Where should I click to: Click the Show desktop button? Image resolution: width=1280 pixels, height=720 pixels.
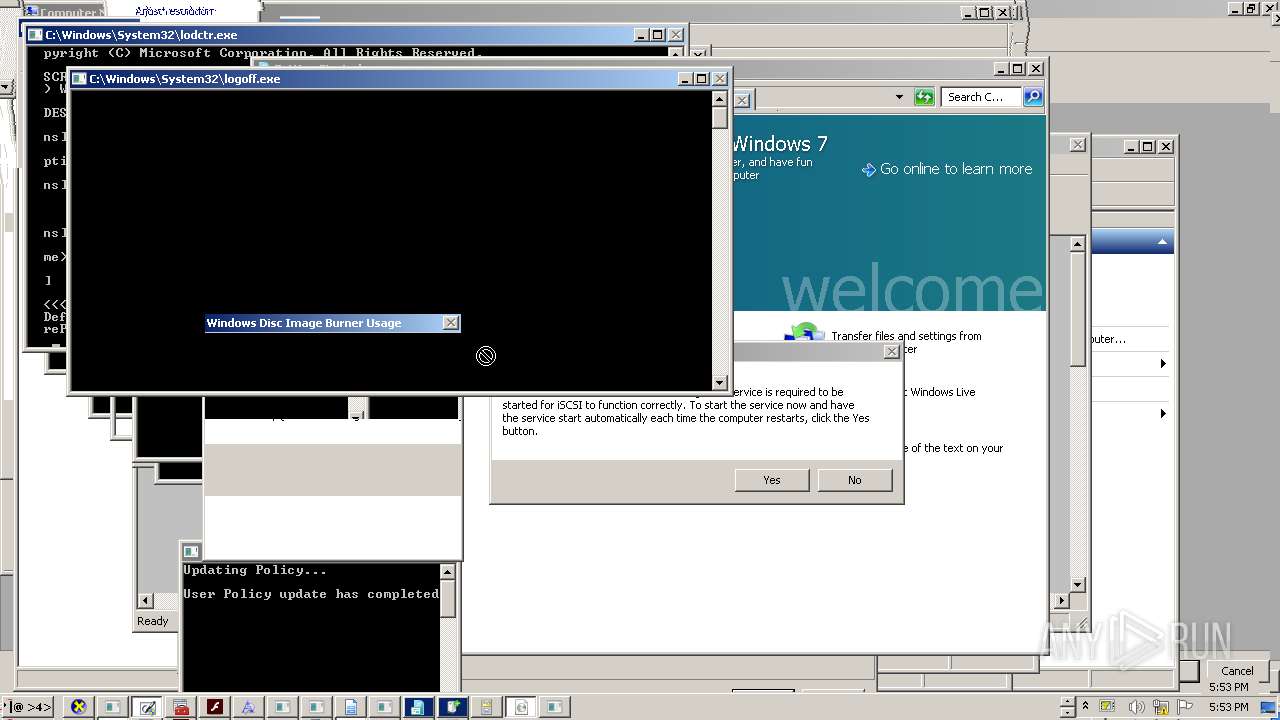coord(1270,707)
